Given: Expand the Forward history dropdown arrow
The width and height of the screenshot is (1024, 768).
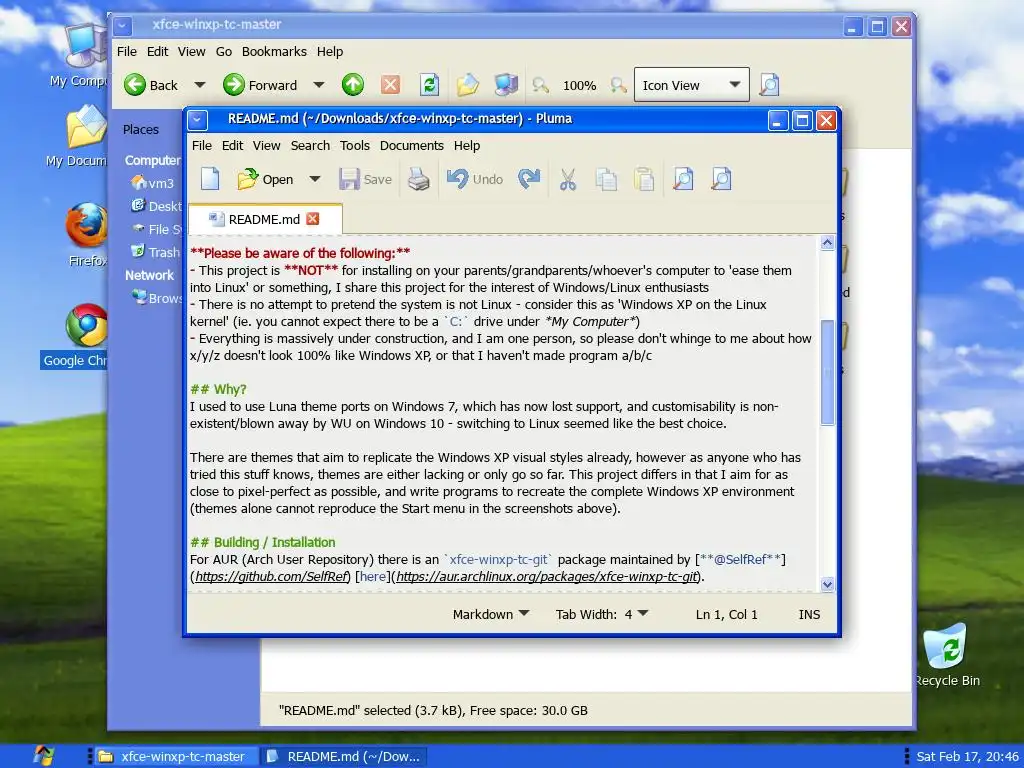Looking at the screenshot, I should [x=319, y=85].
